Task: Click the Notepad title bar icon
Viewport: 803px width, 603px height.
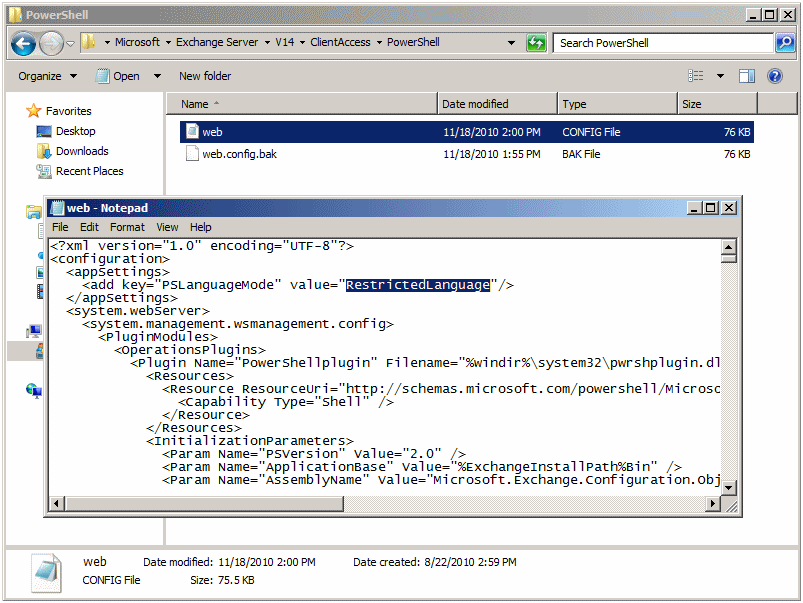Action: [57, 207]
